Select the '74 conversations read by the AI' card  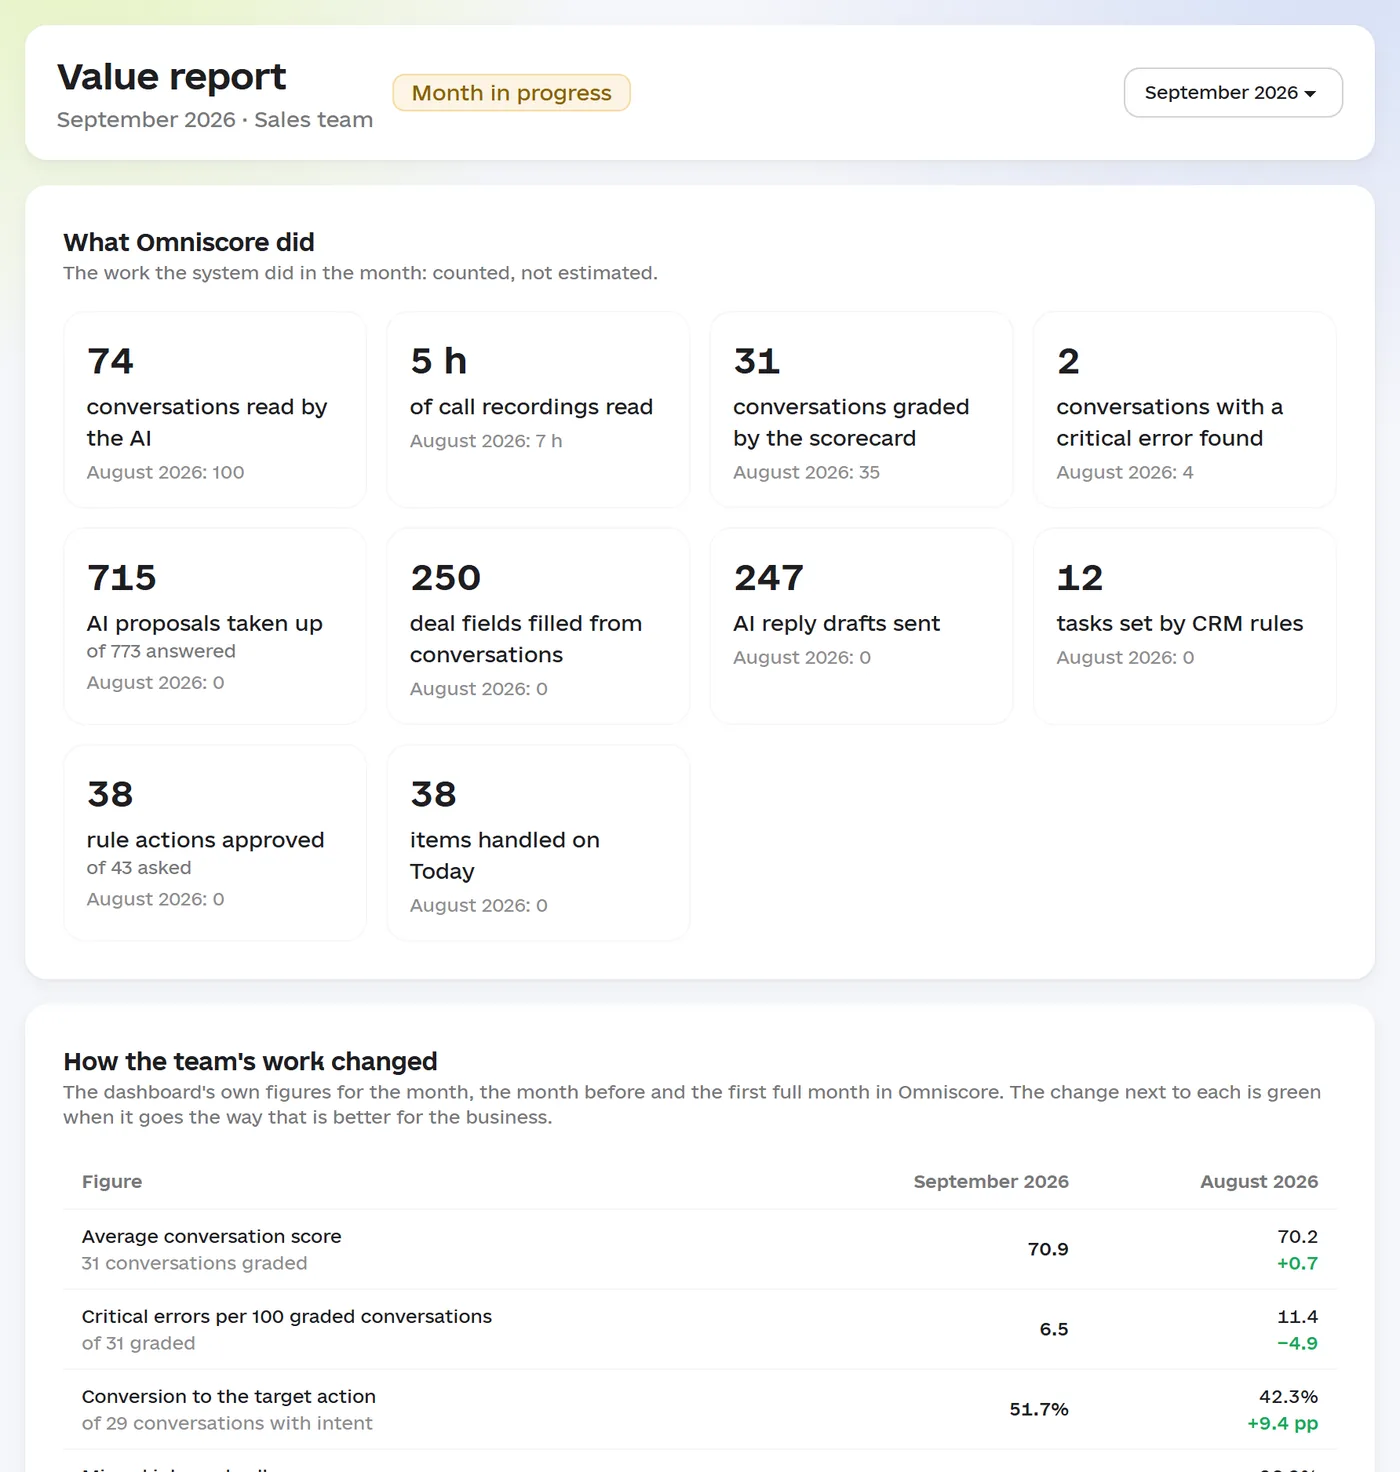click(x=215, y=410)
